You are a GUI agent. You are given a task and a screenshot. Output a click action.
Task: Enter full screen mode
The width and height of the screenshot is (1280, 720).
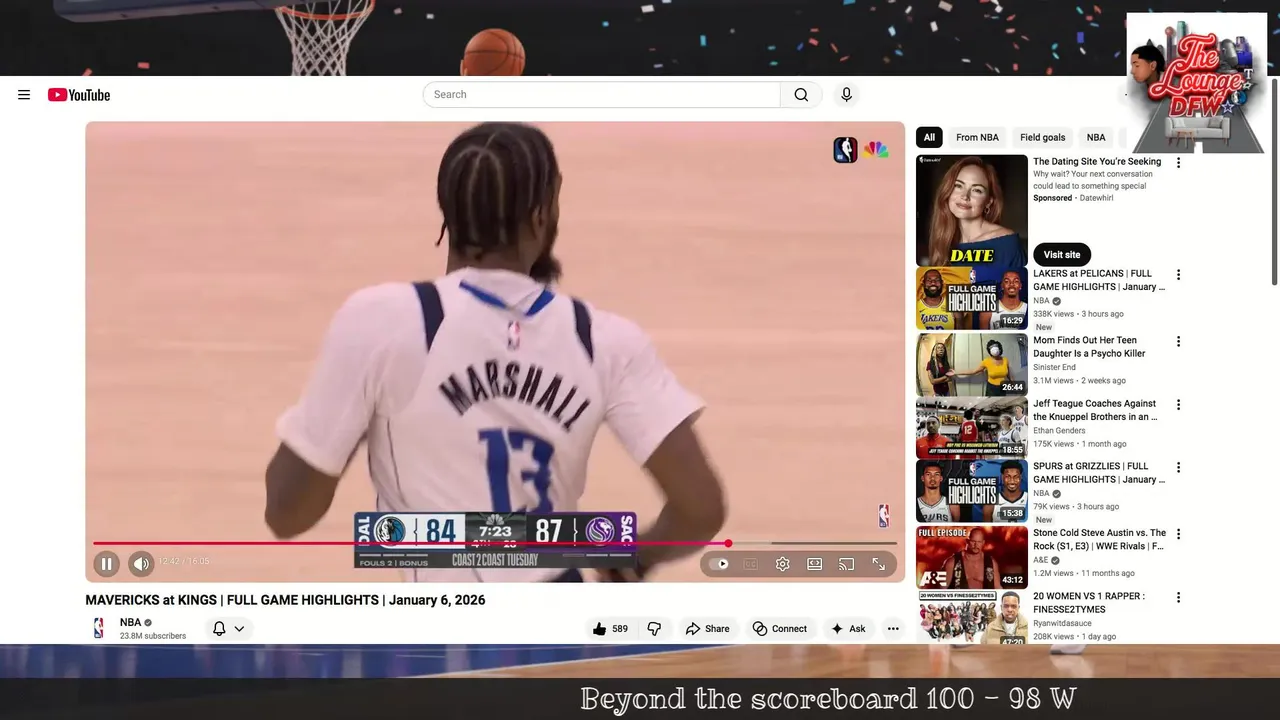tap(879, 564)
